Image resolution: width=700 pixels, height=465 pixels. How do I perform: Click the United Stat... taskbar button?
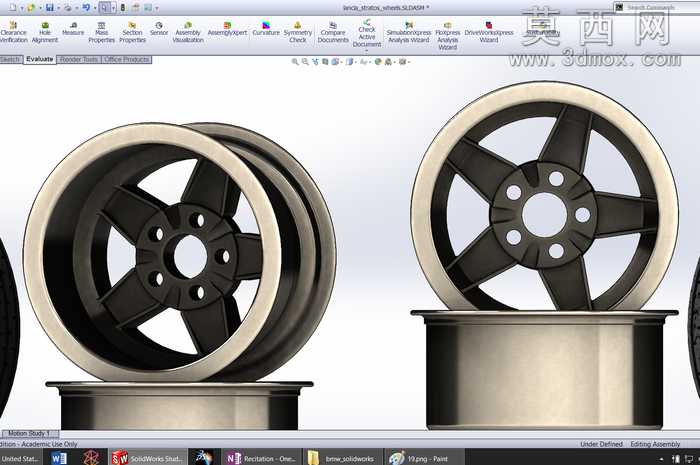coord(20,458)
